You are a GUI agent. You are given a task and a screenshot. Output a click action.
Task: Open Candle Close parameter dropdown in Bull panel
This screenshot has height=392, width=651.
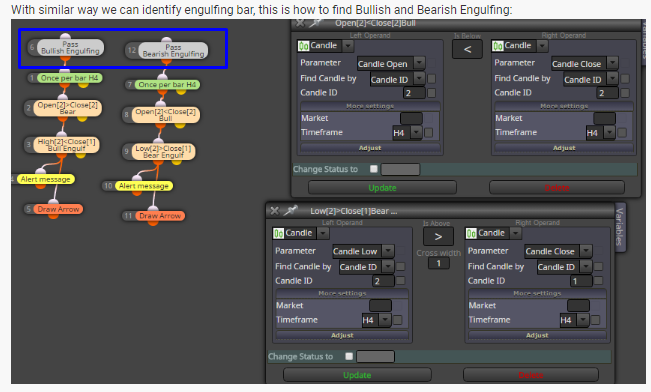[x=612, y=63]
